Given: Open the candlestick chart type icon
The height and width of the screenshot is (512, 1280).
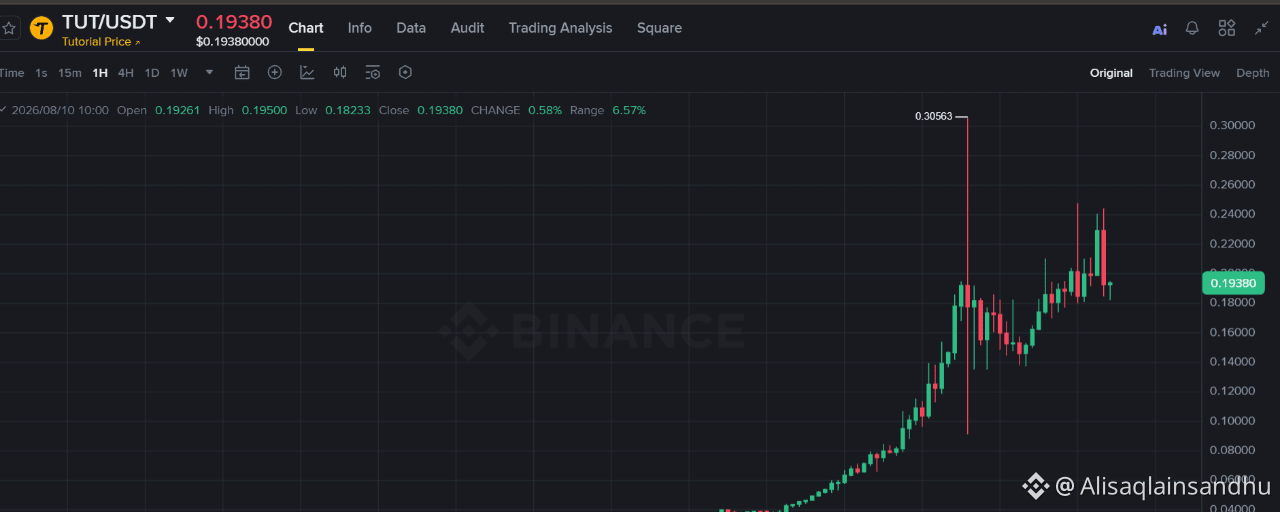Looking at the screenshot, I should pos(340,72).
